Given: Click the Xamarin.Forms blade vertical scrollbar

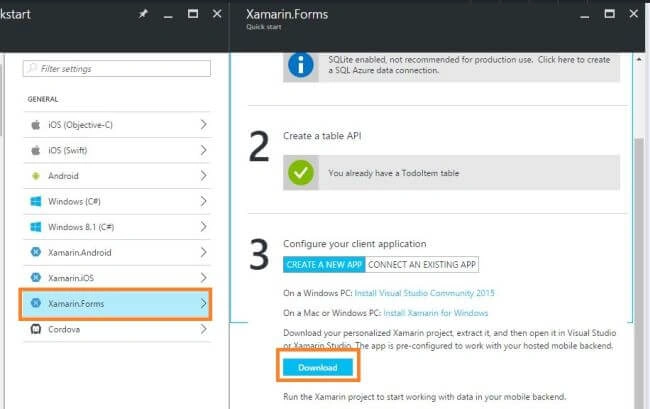Looking at the screenshot, I should (639, 273).
